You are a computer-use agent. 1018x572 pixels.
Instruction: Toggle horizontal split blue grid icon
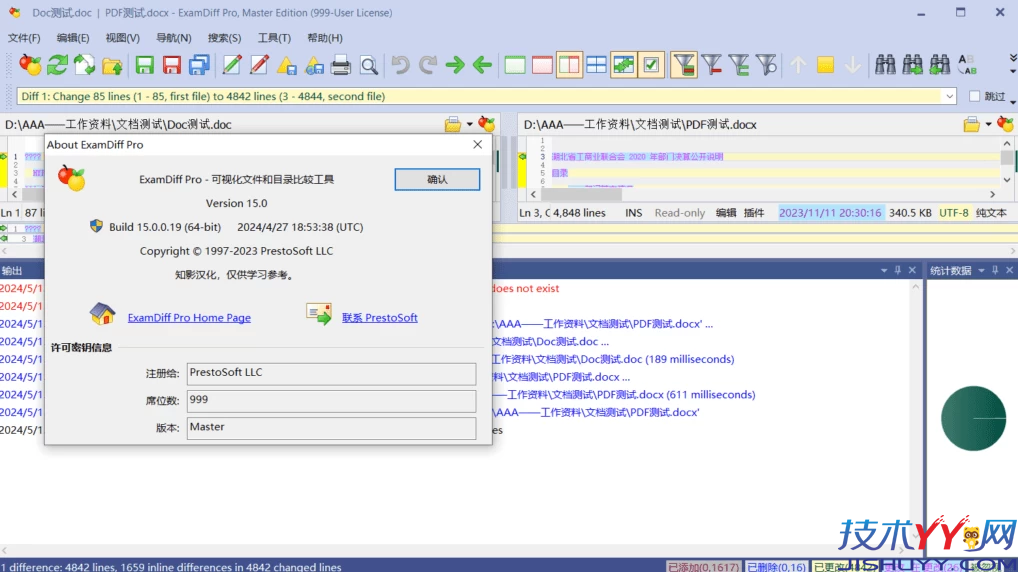point(597,65)
